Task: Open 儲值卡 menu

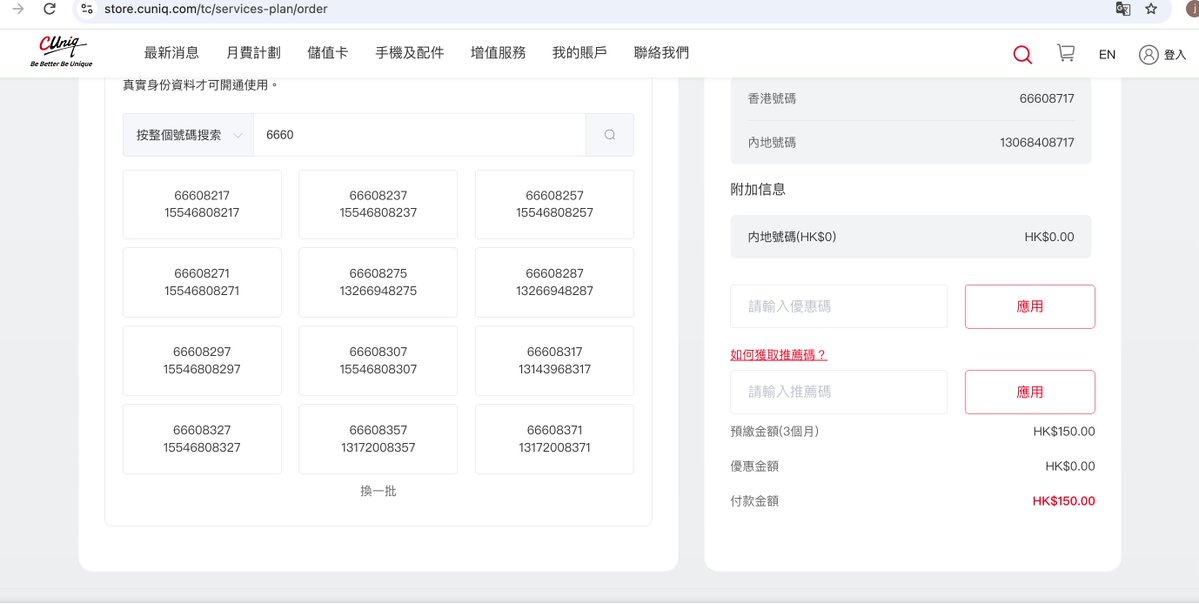Action: 327,53
